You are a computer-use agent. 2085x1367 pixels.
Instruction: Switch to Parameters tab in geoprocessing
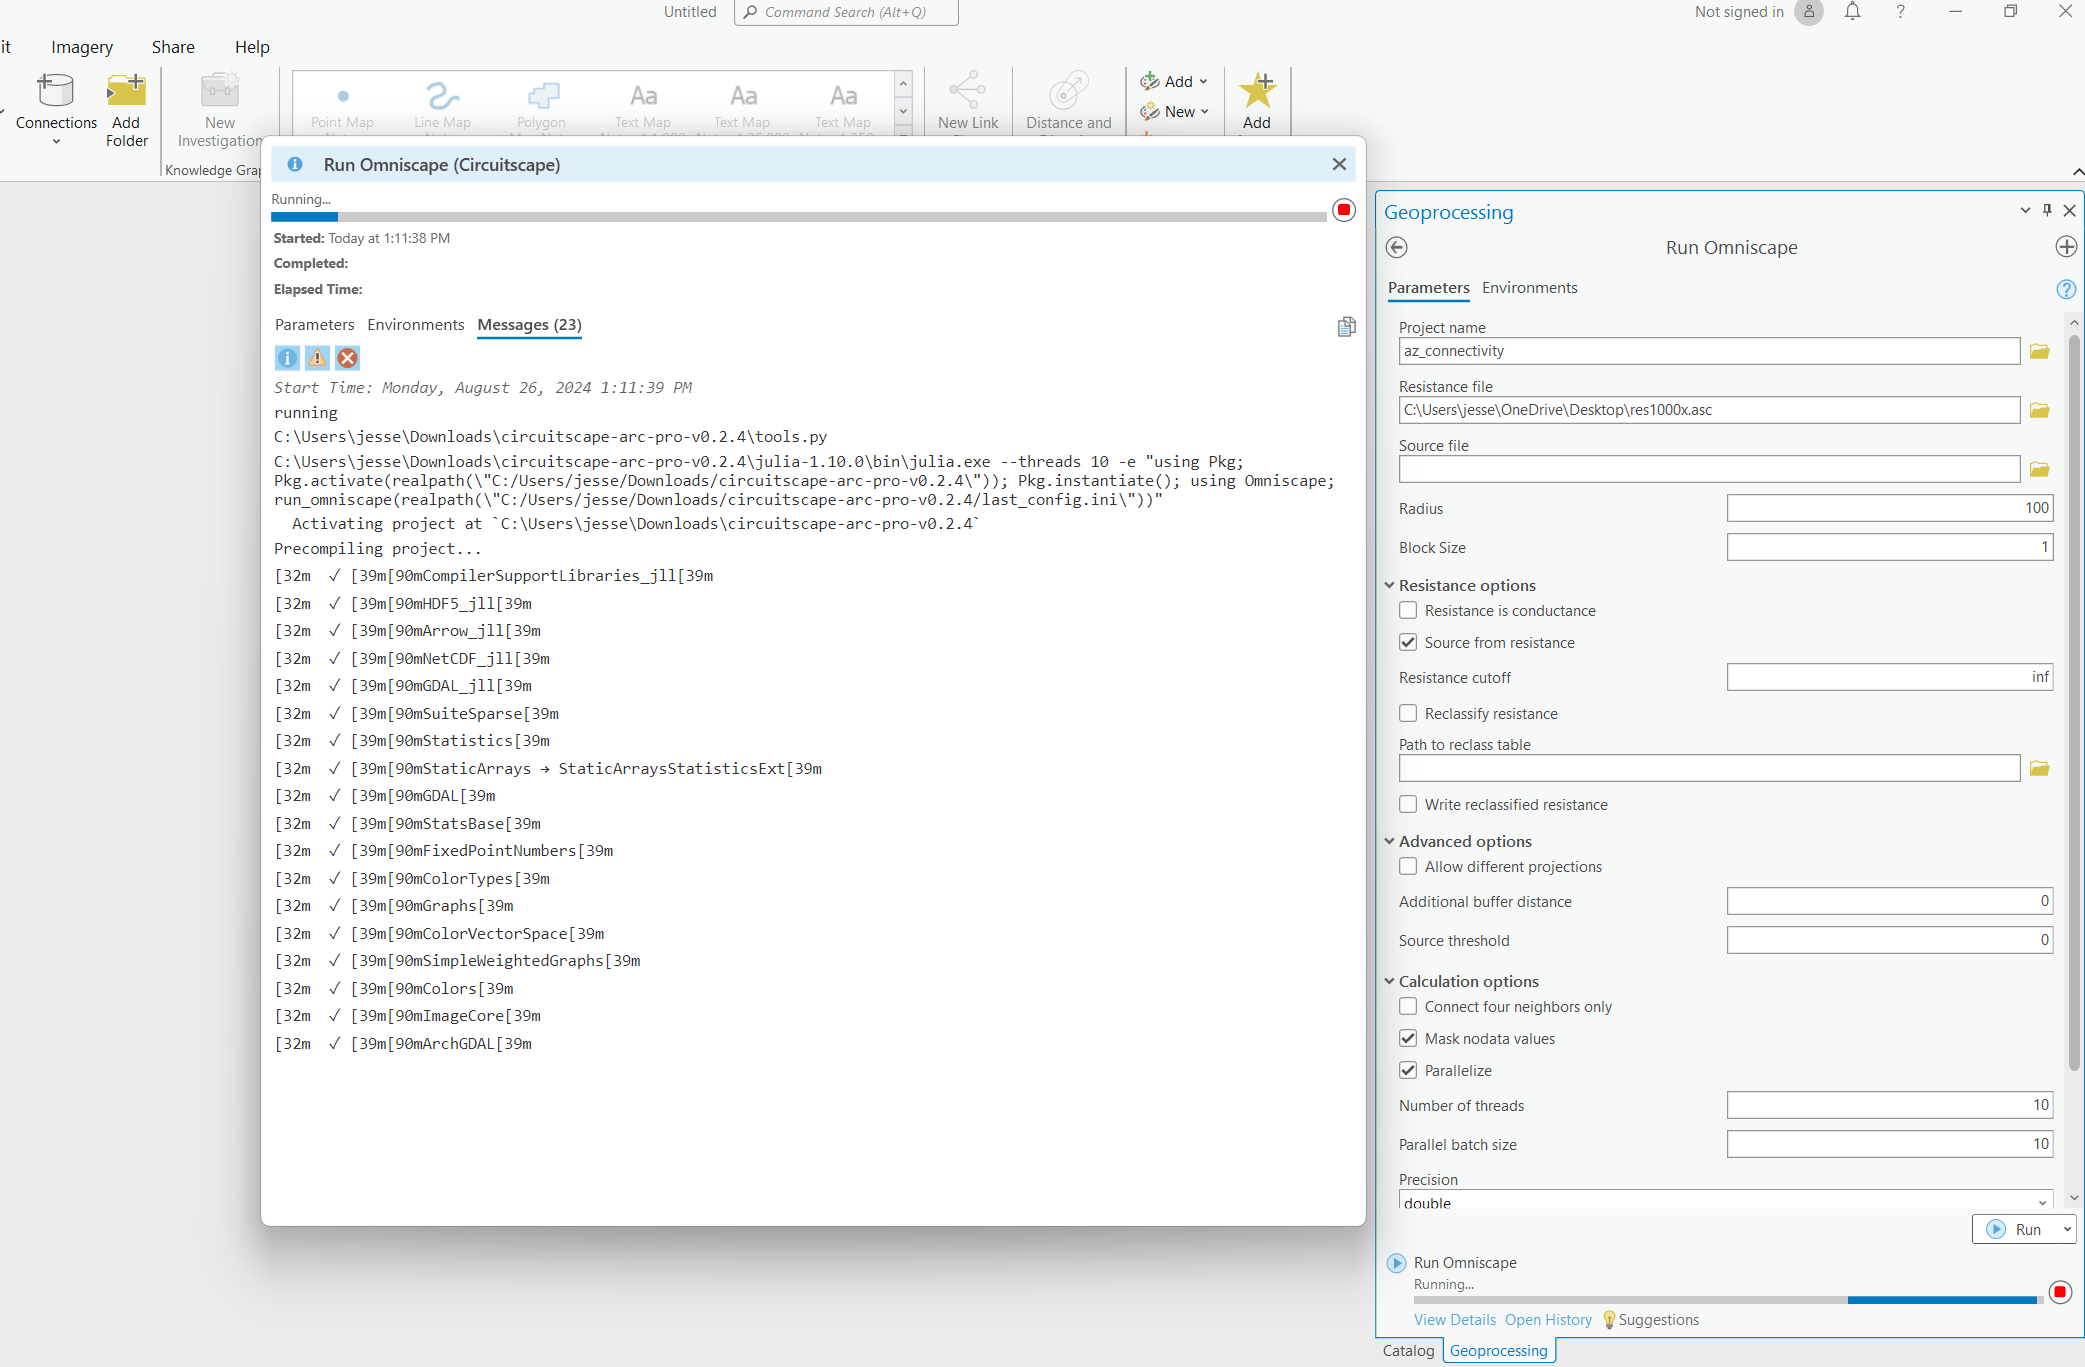click(1428, 288)
